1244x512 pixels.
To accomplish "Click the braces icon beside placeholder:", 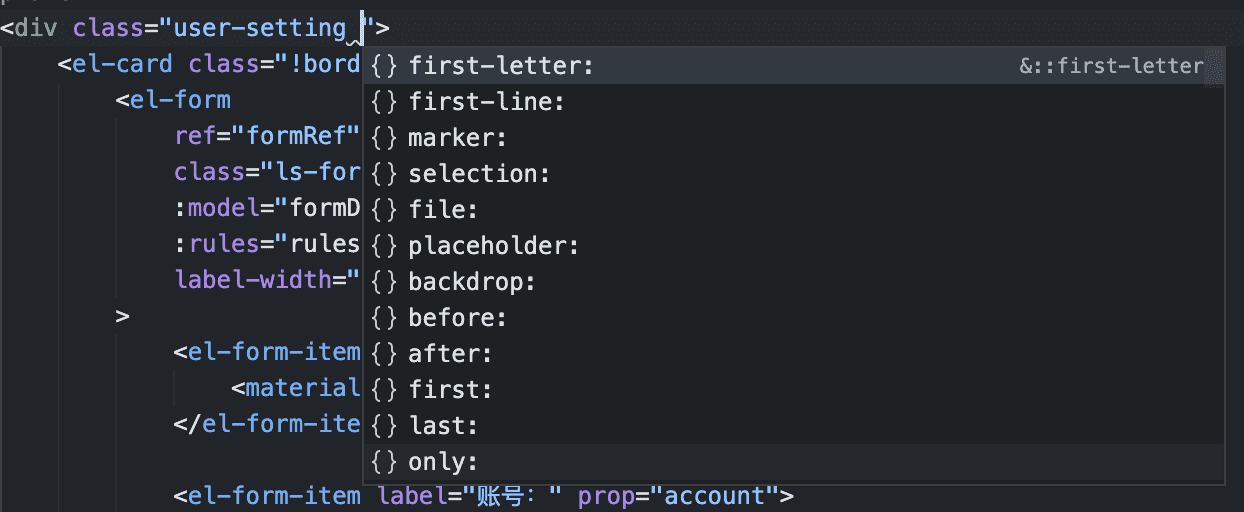I will tap(384, 246).
